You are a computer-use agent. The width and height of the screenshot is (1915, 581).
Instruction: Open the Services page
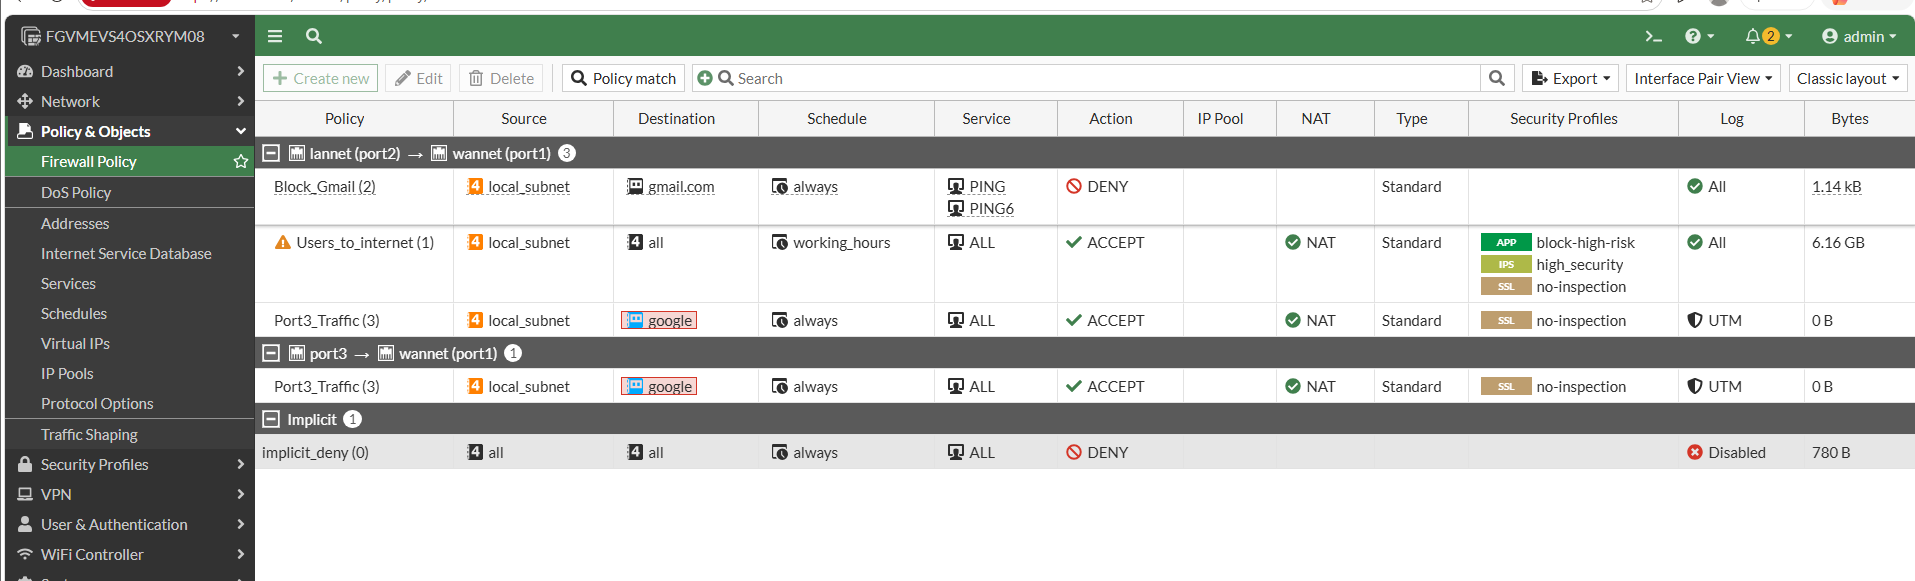[x=68, y=283]
